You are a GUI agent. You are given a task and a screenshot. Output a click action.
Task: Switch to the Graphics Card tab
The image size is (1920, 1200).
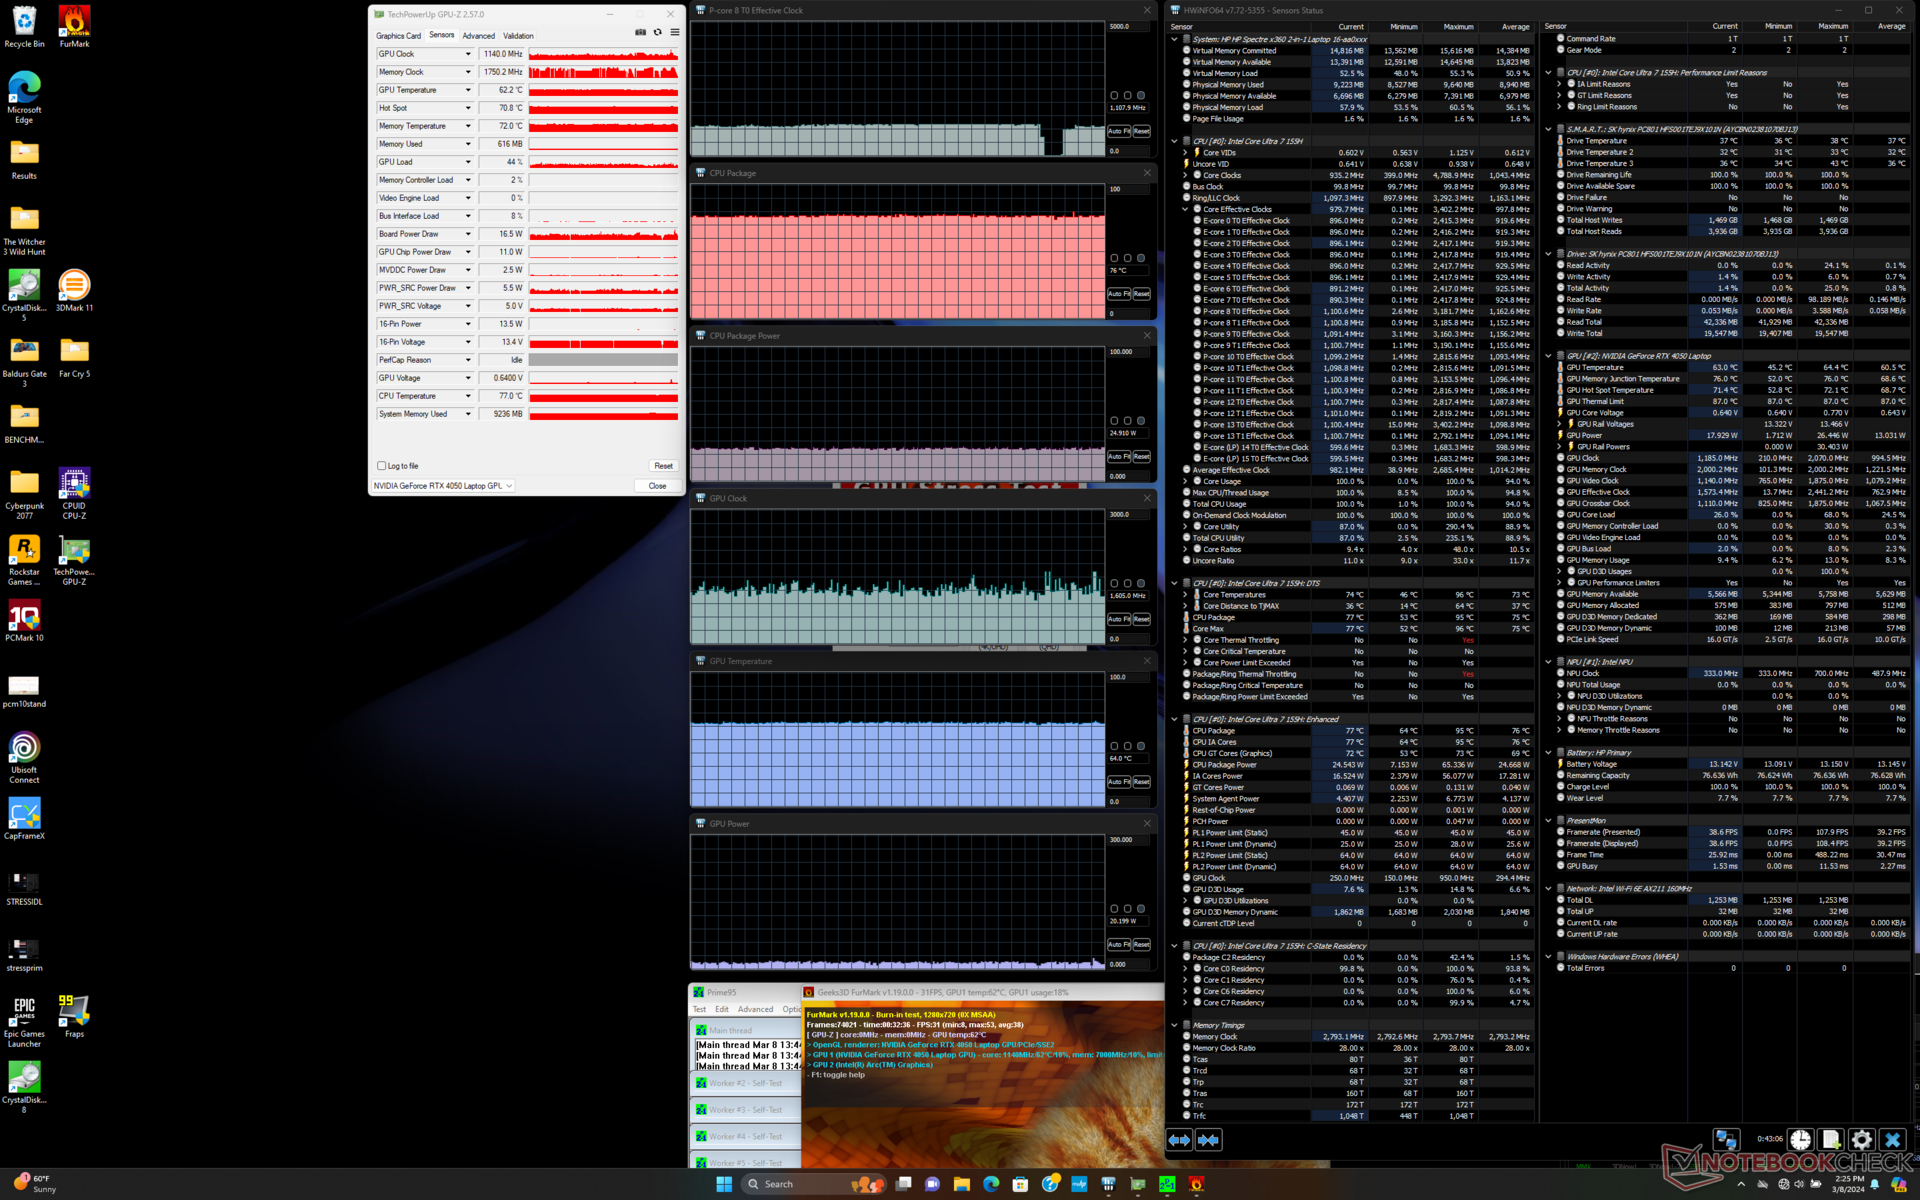click(x=398, y=36)
